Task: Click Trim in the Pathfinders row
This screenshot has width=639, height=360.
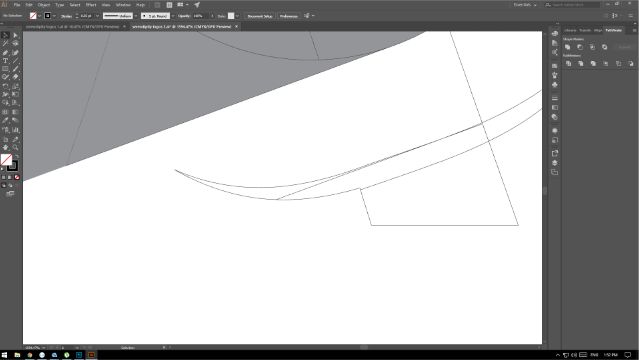Action: [x=581, y=64]
